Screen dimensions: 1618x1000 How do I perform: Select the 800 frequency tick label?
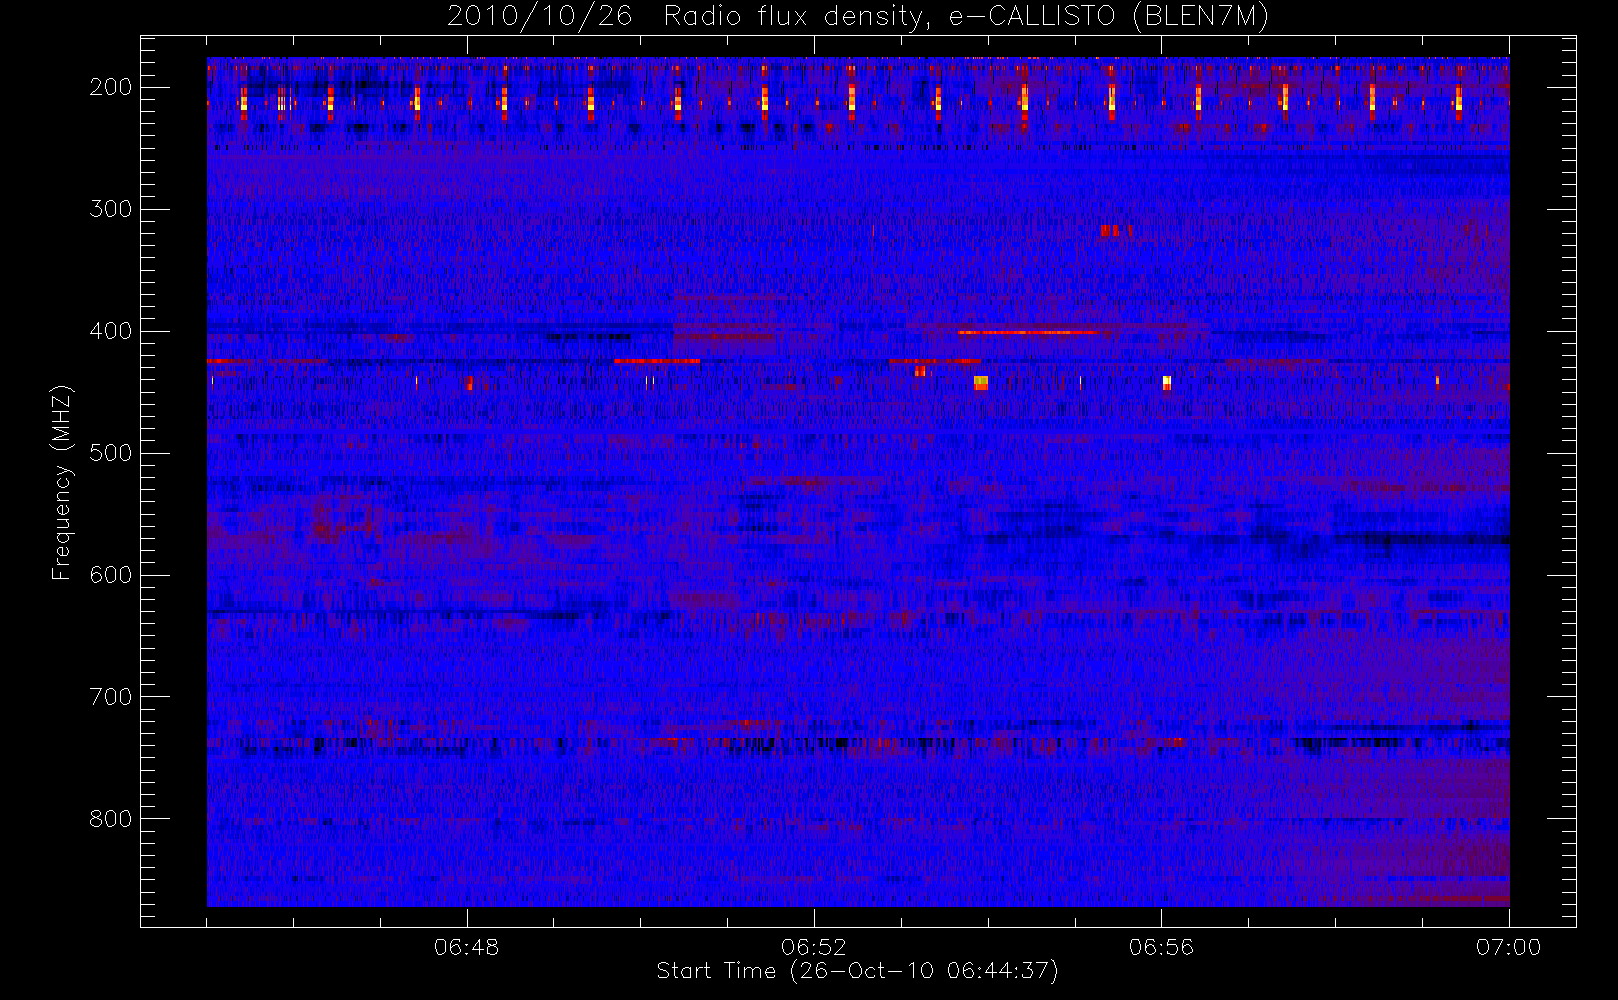pyautogui.click(x=111, y=819)
